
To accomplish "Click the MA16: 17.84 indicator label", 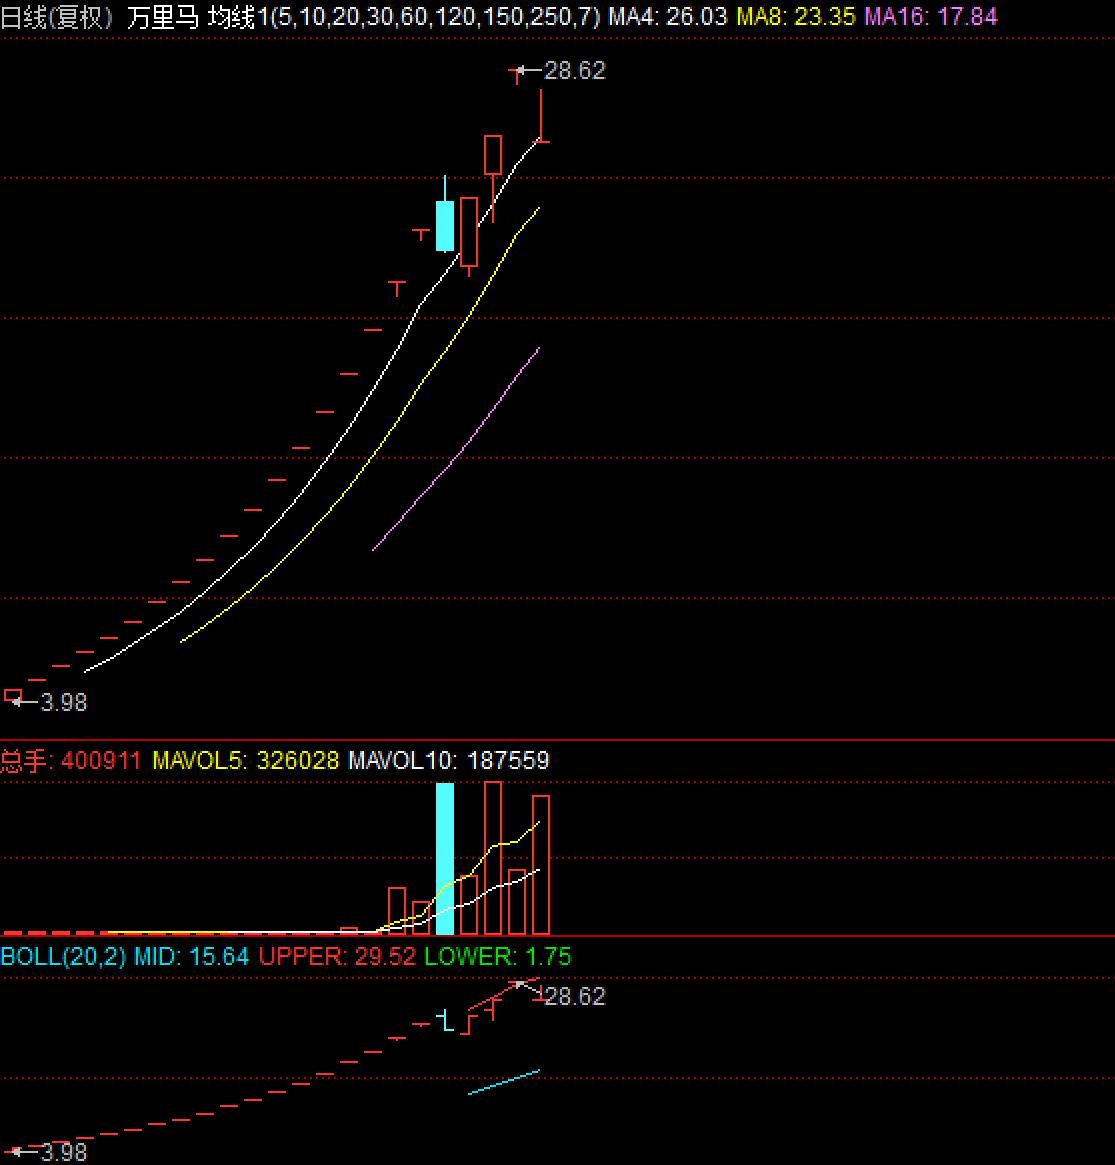I will [x=930, y=16].
